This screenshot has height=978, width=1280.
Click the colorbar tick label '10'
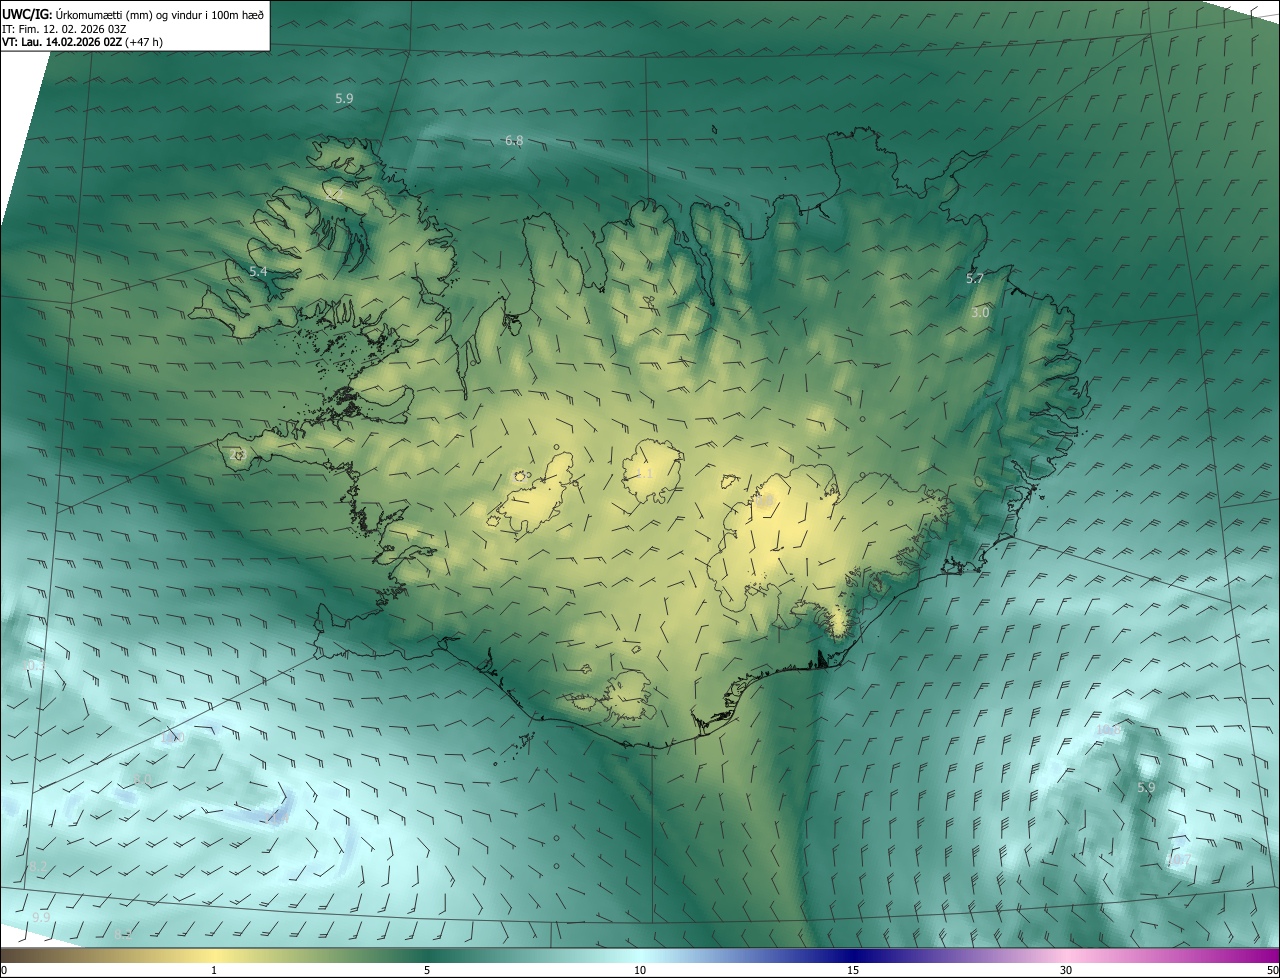point(640,970)
